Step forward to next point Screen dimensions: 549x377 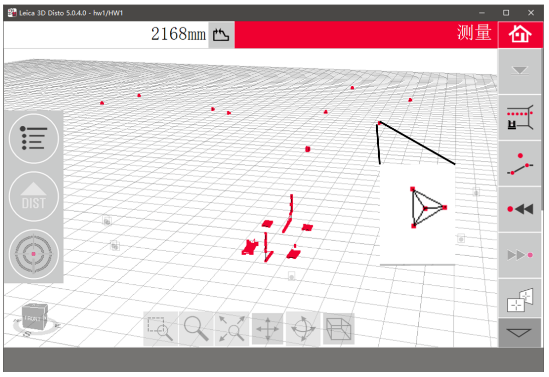pyautogui.click(x=520, y=255)
